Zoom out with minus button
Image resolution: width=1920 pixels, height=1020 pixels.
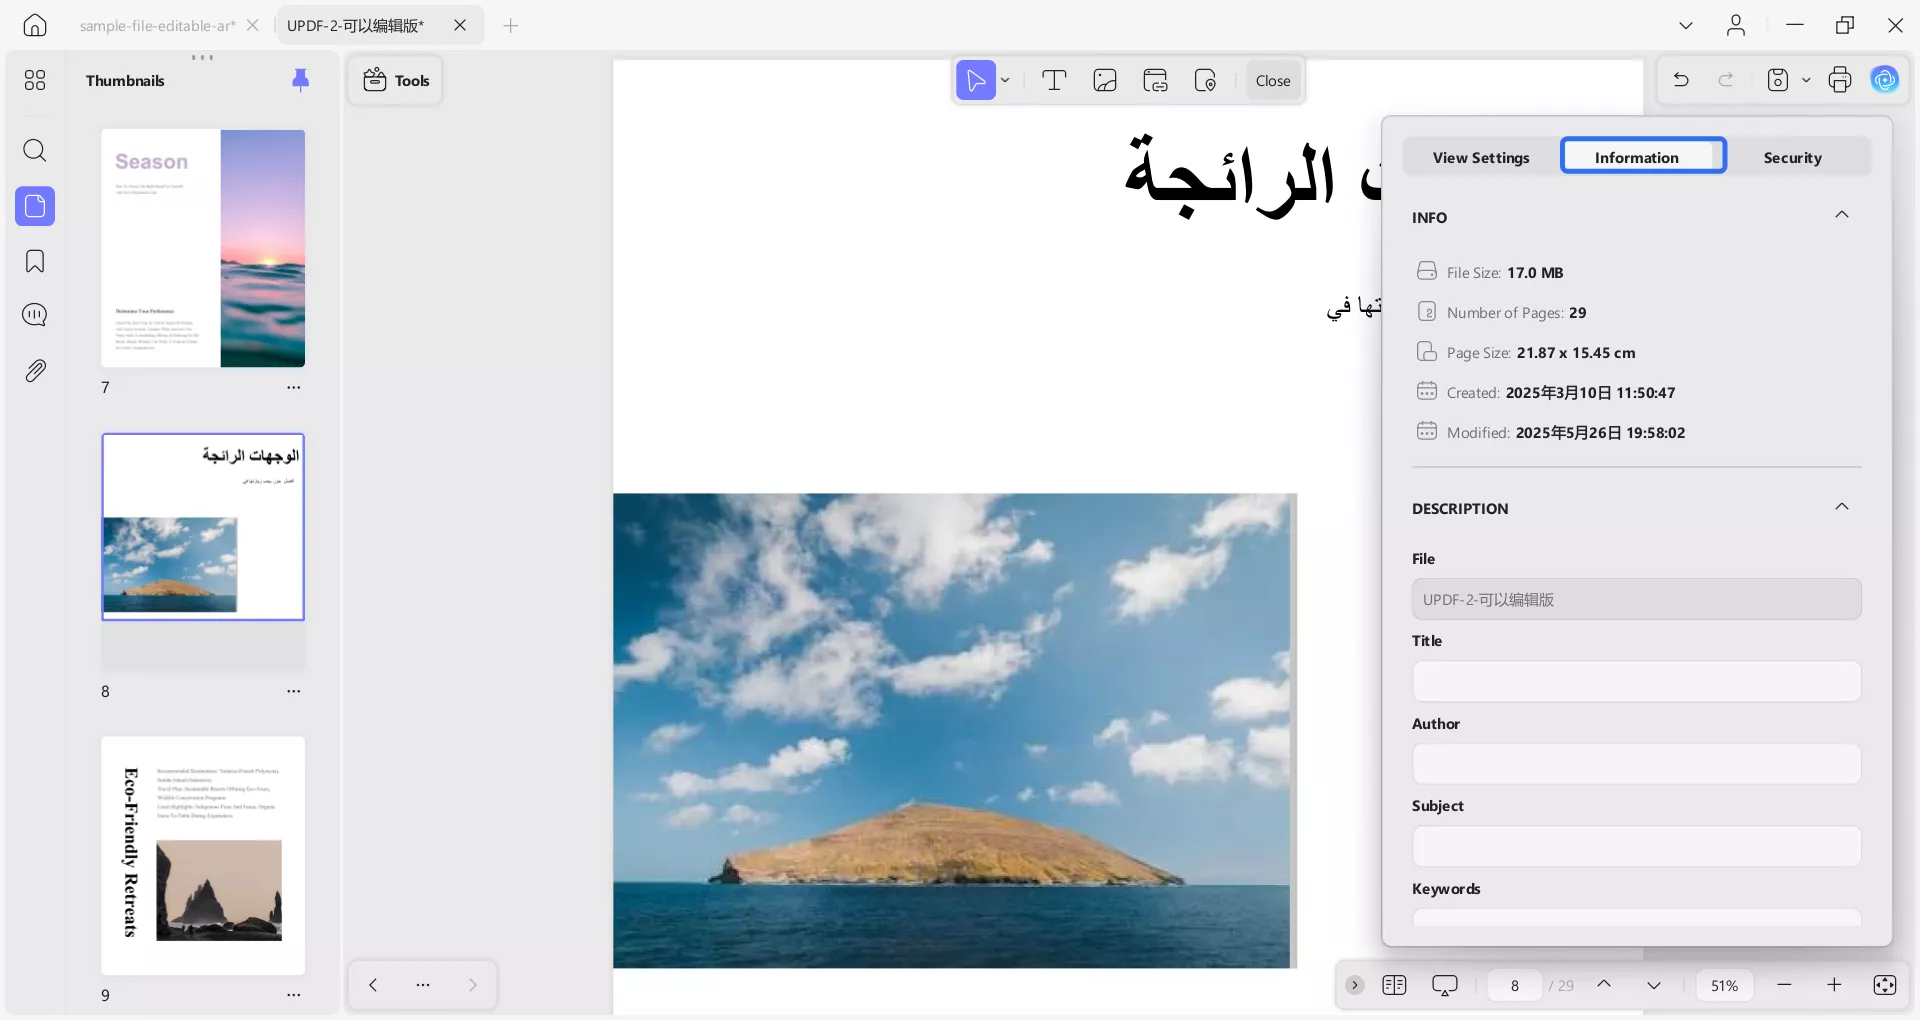(x=1784, y=985)
